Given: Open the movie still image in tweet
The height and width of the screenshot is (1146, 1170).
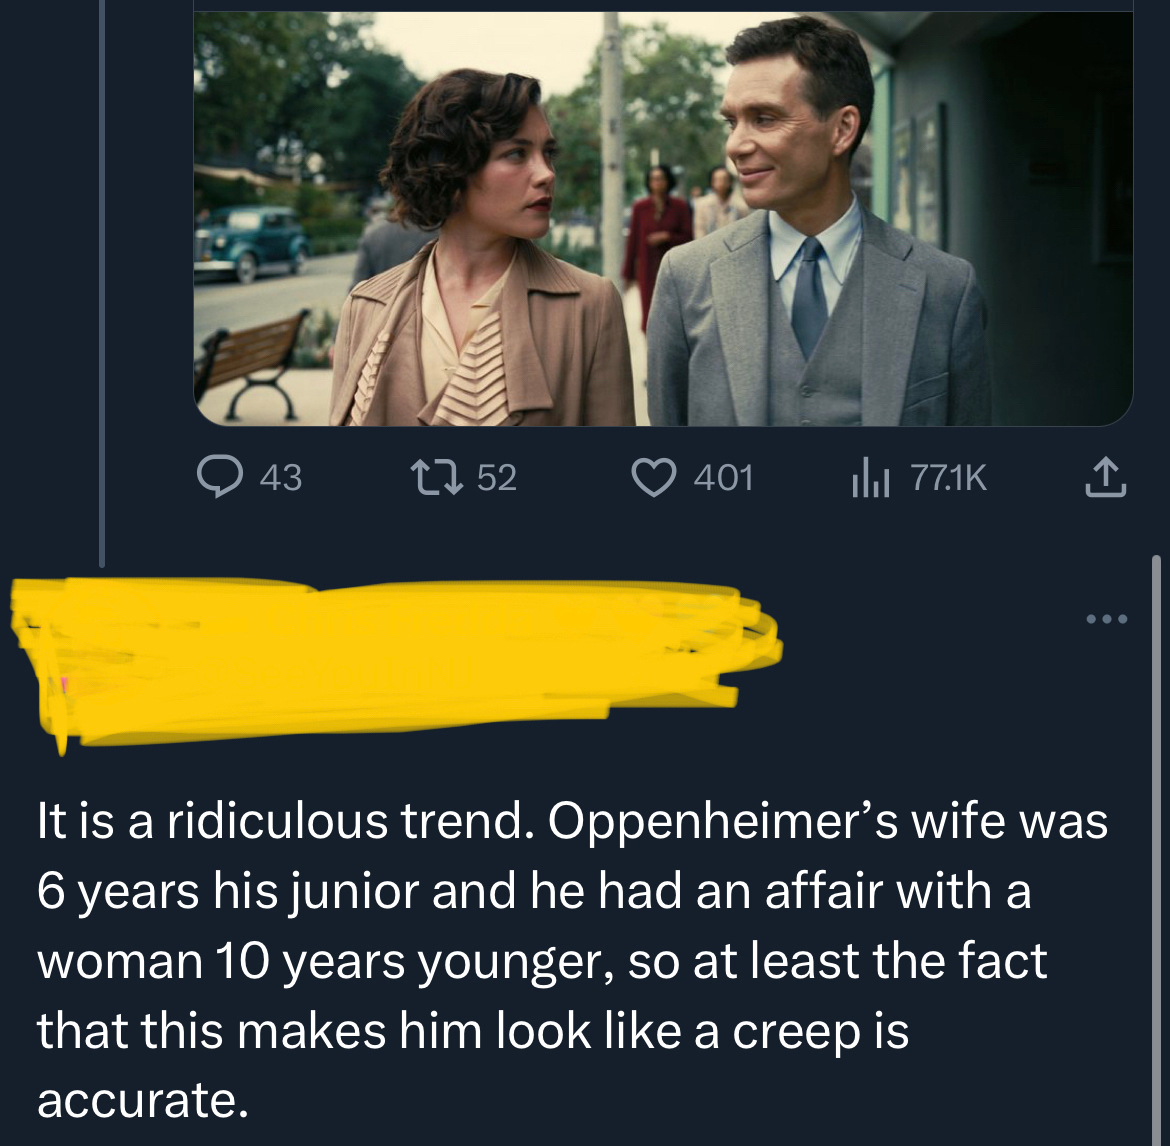Looking at the screenshot, I should click(662, 218).
